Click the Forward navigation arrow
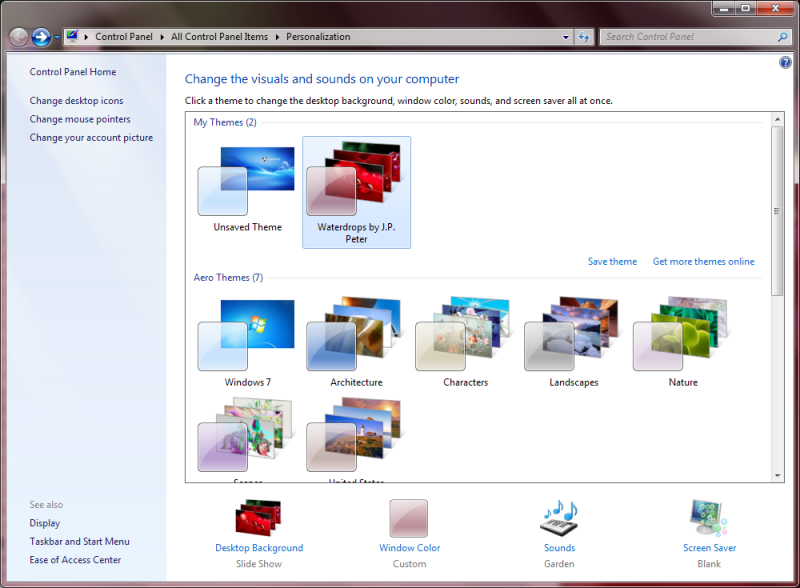 pyautogui.click(x=41, y=37)
